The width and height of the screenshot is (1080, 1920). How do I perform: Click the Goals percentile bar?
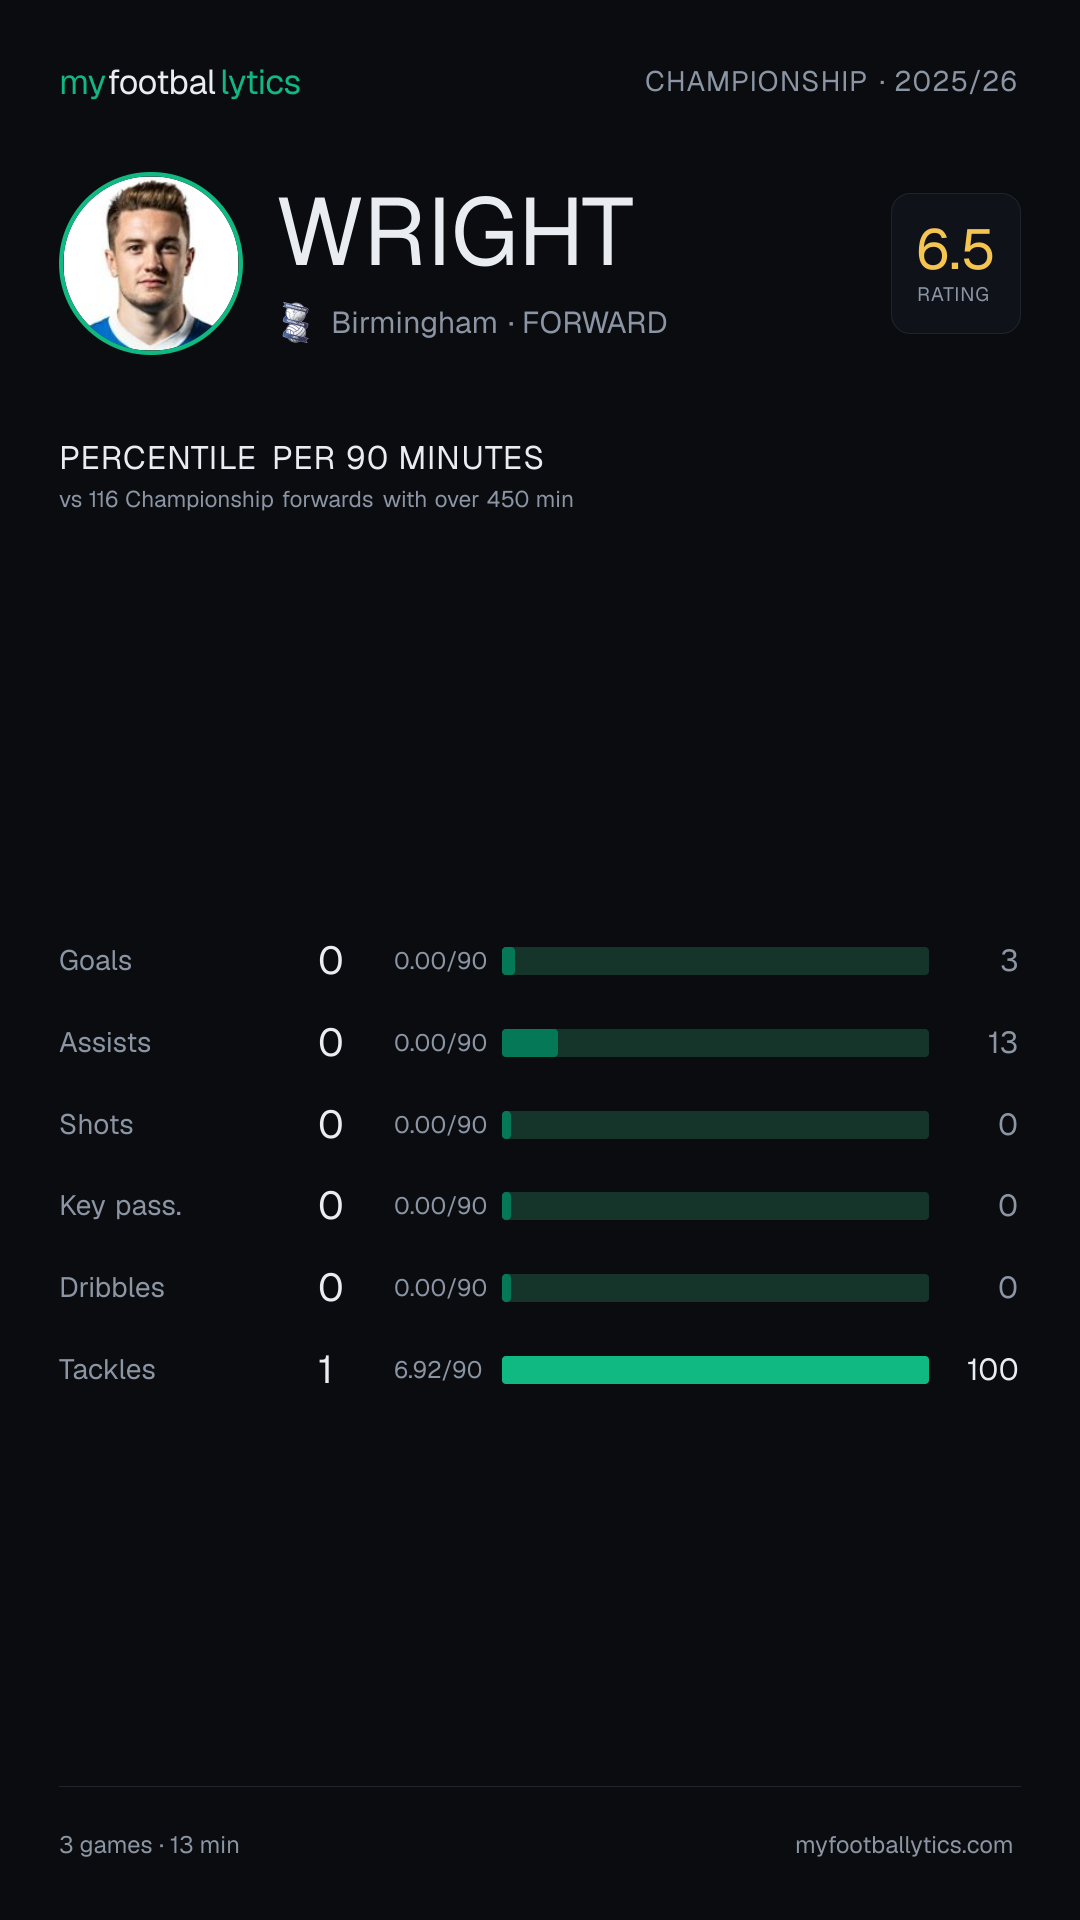click(x=715, y=961)
